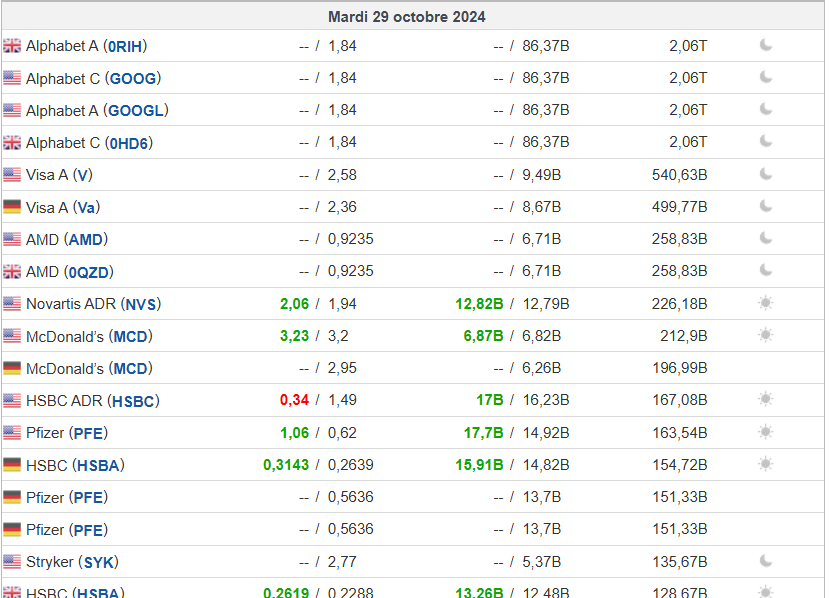829x598 pixels.
Task: Click the sun icon in Novartis ADR (NVS) row
Action: tap(766, 303)
